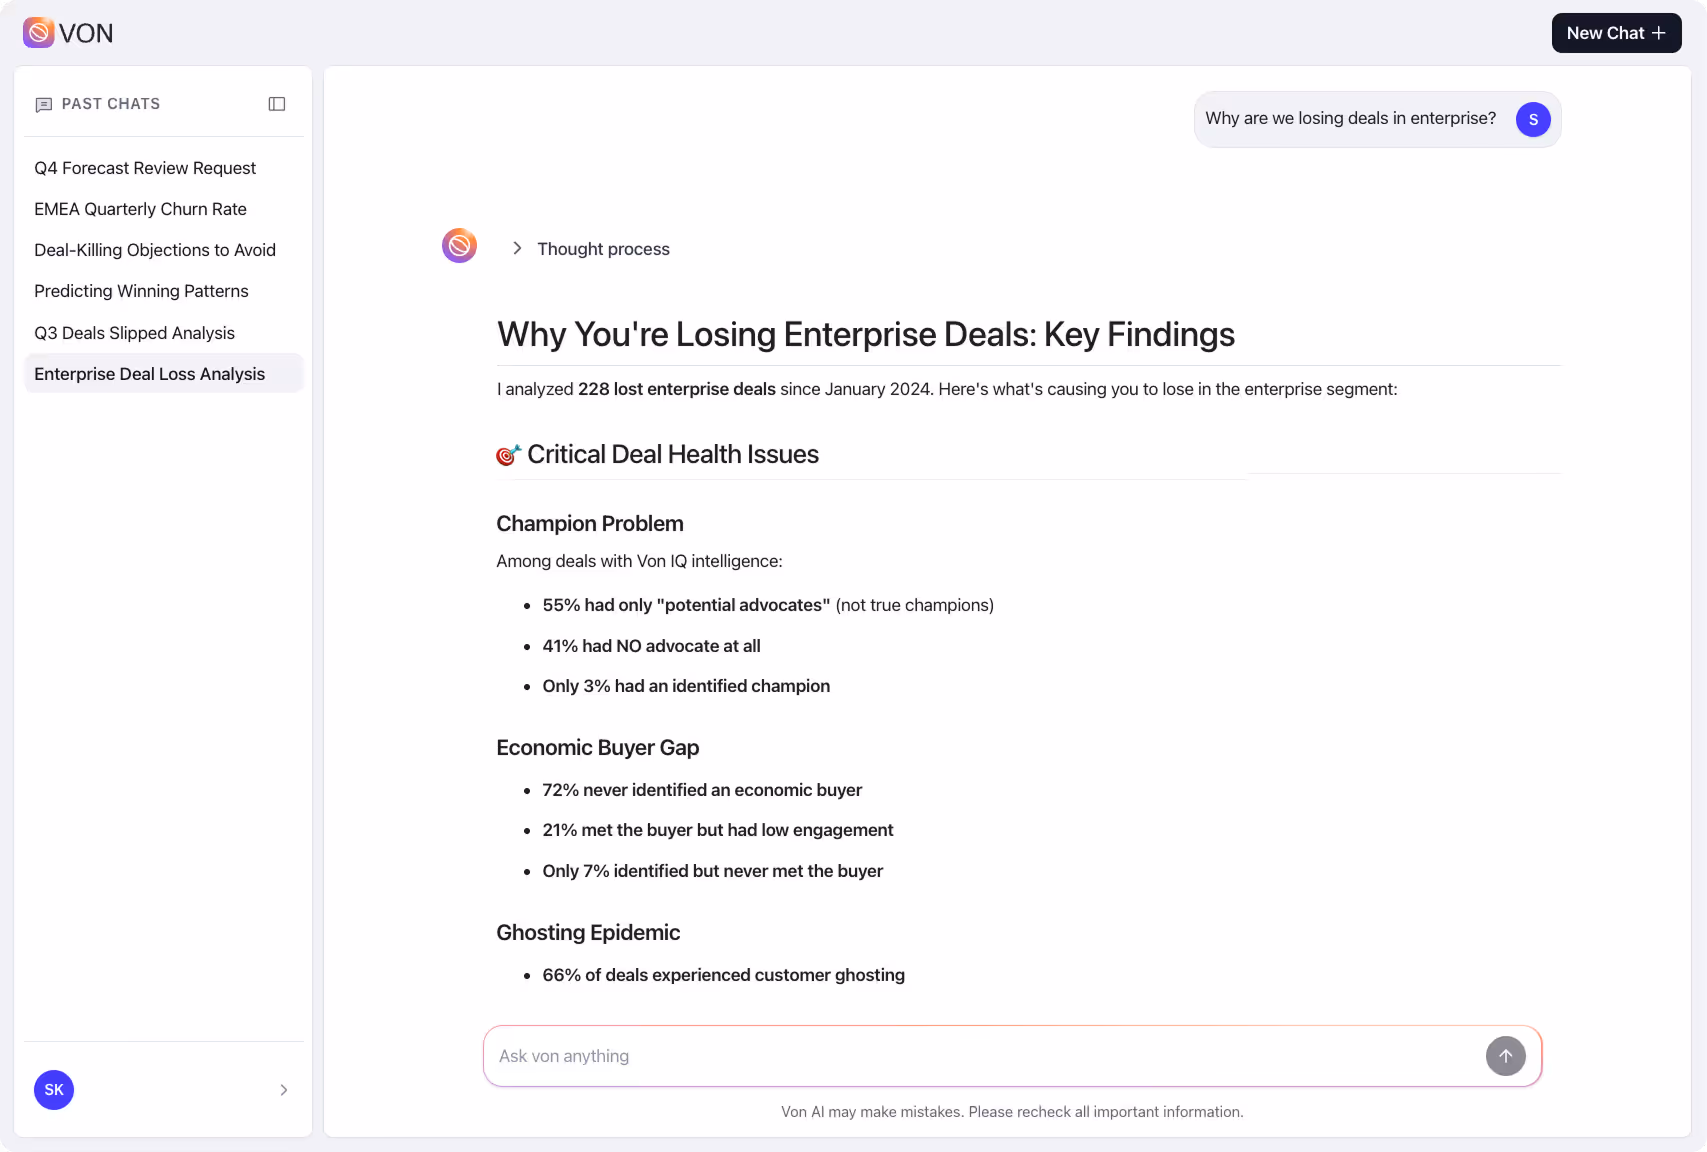Select Enterprise Deal Loss Analysis chat

pyautogui.click(x=149, y=373)
